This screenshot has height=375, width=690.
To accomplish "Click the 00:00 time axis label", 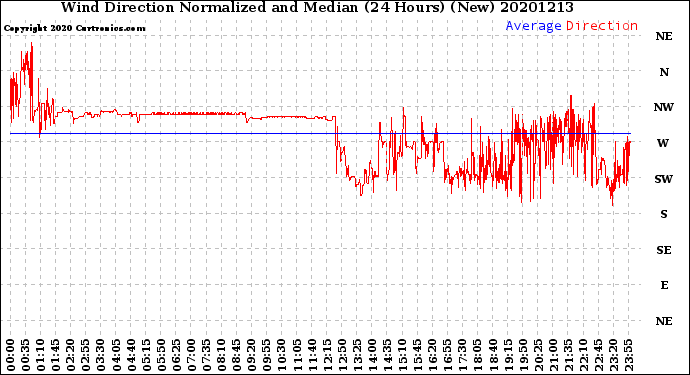I will (11, 354).
